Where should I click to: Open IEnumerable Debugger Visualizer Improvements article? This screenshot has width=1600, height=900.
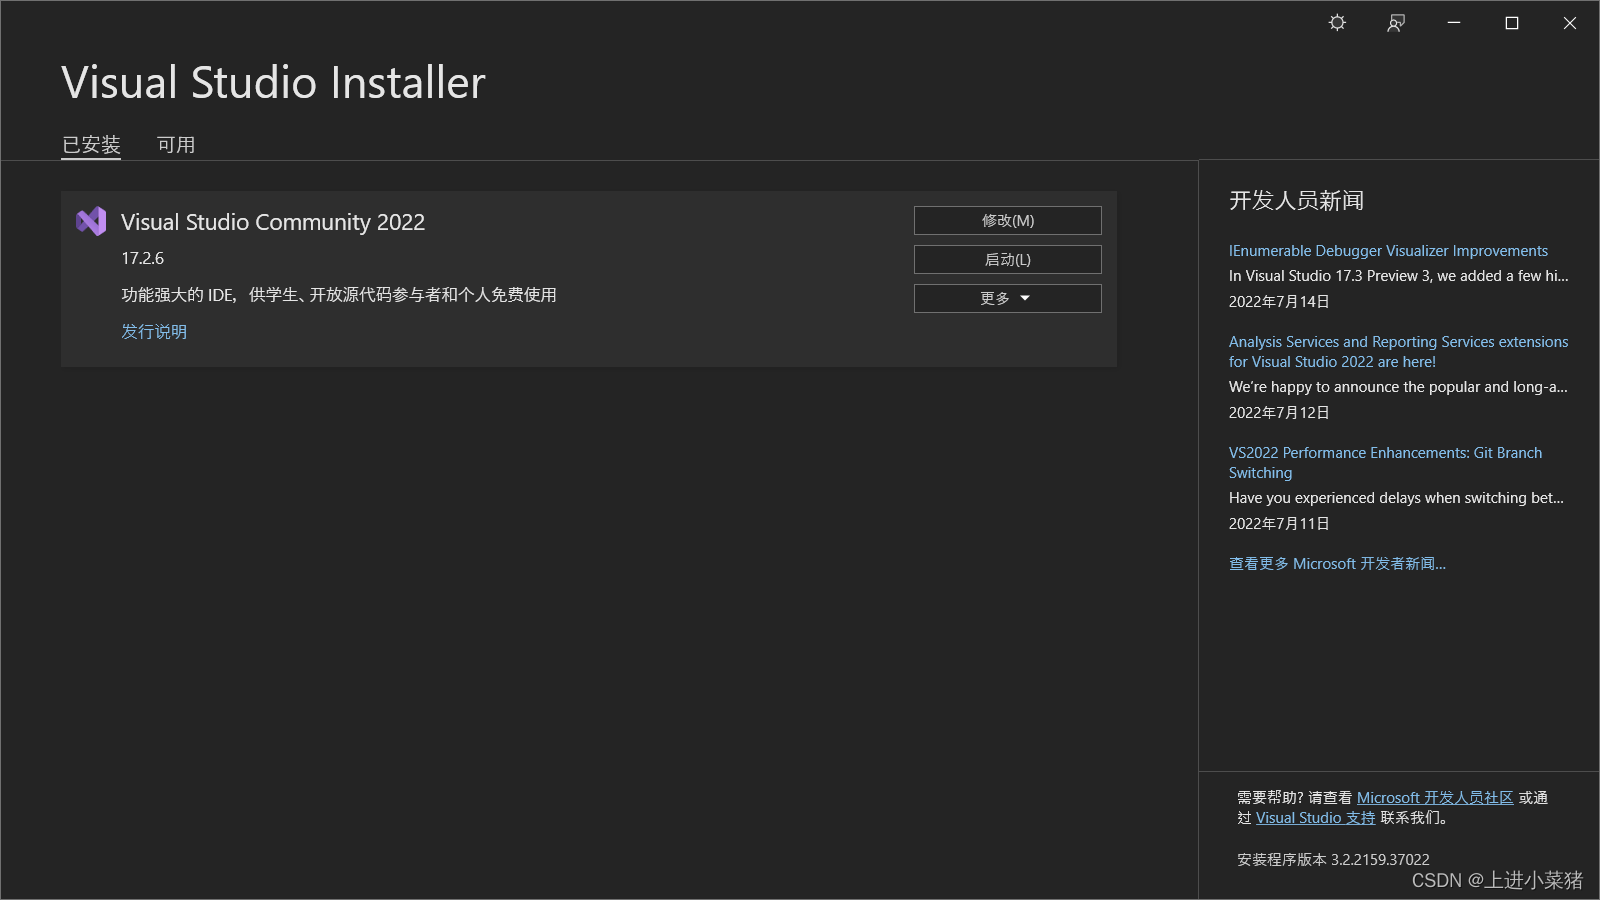[1388, 251]
